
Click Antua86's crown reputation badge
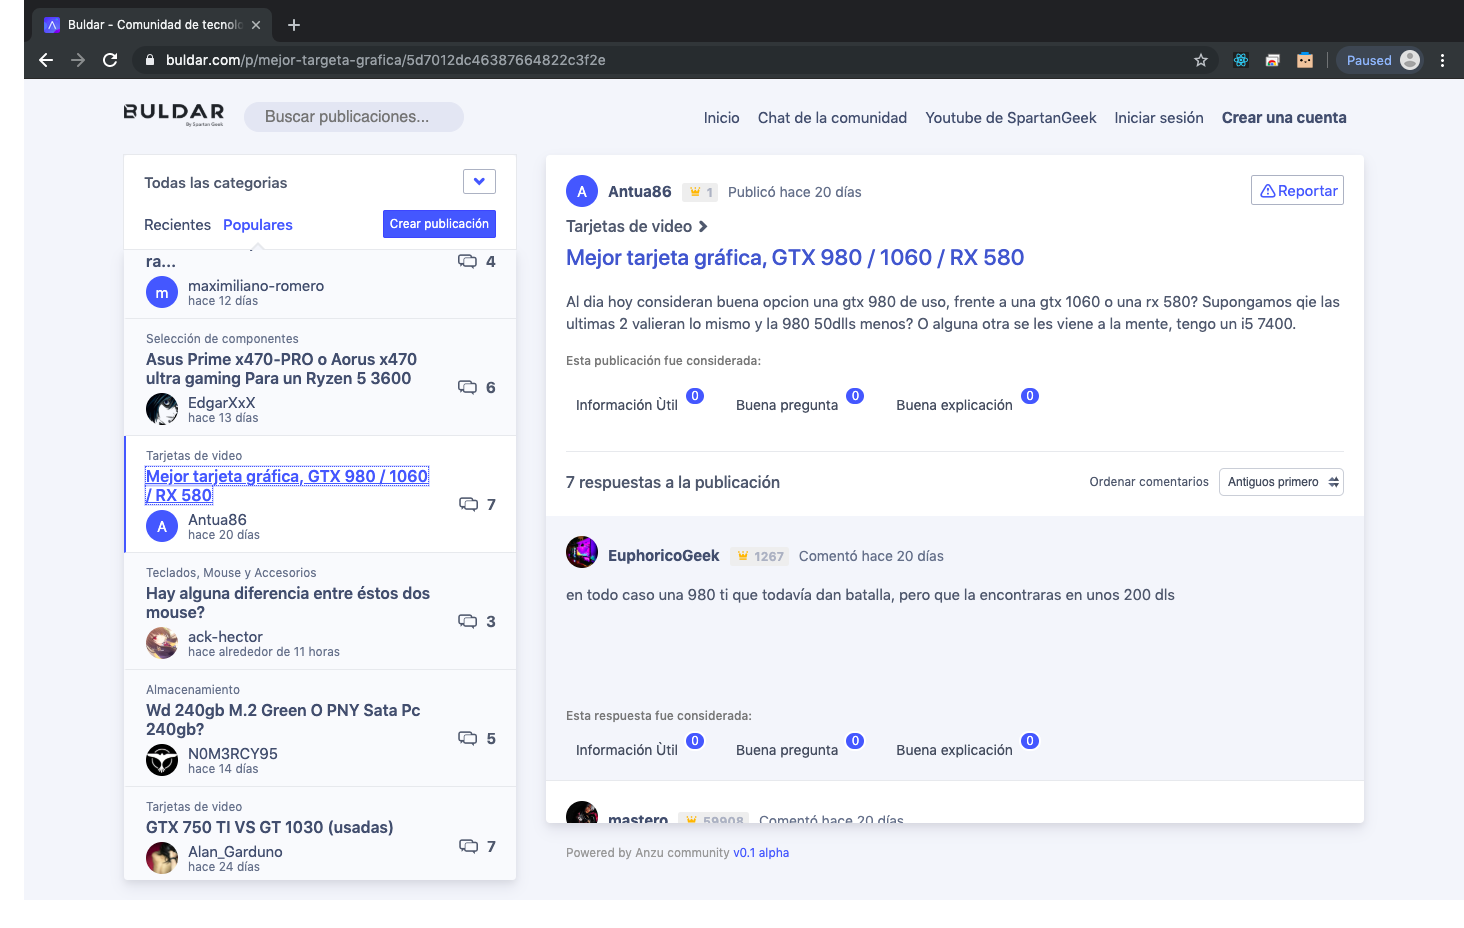700,192
